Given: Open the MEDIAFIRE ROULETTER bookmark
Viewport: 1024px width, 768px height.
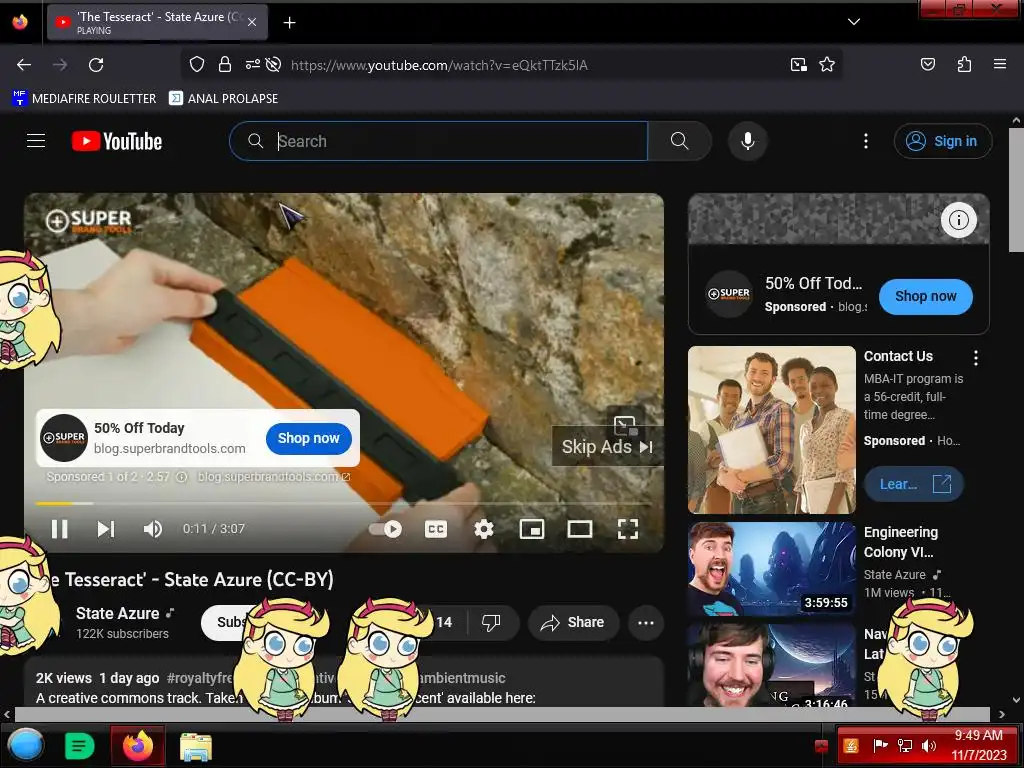Looking at the screenshot, I should (x=84, y=98).
